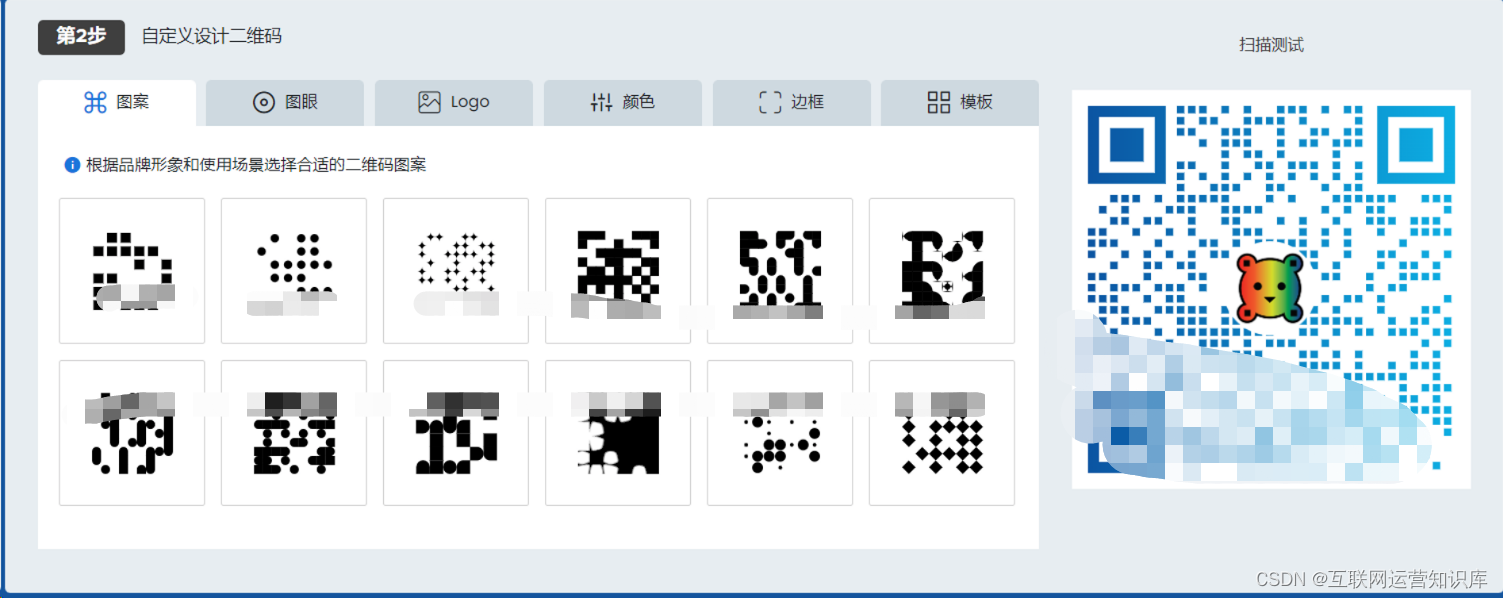Open the 图案 pattern tab
Viewport: 1503px width, 598px height.
[117, 102]
